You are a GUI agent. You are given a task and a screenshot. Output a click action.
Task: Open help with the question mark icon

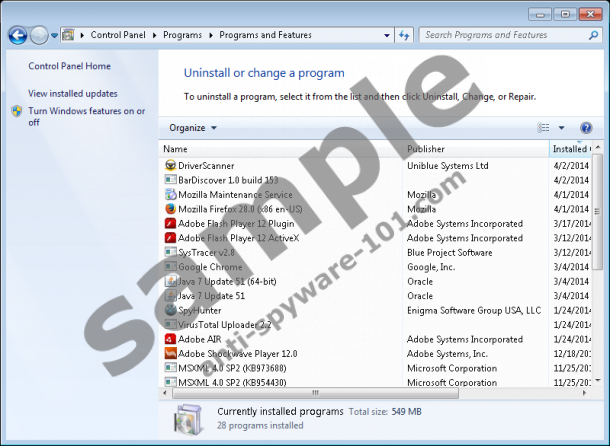click(587, 128)
